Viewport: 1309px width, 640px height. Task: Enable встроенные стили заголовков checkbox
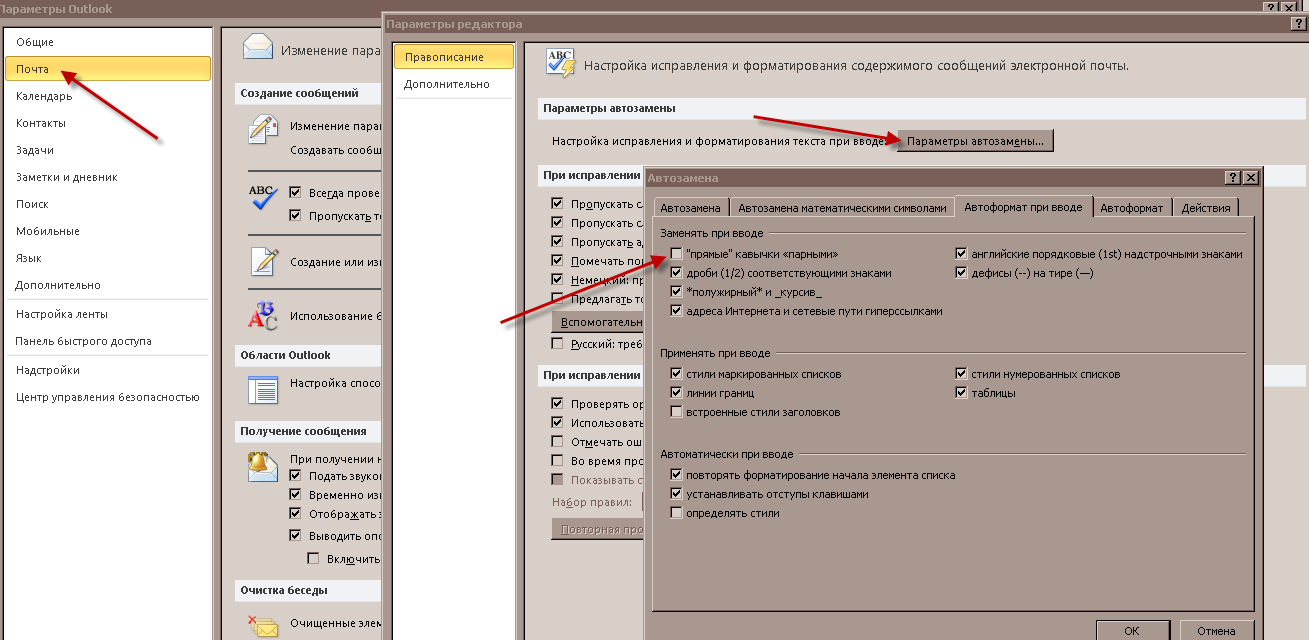coord(677,412)
